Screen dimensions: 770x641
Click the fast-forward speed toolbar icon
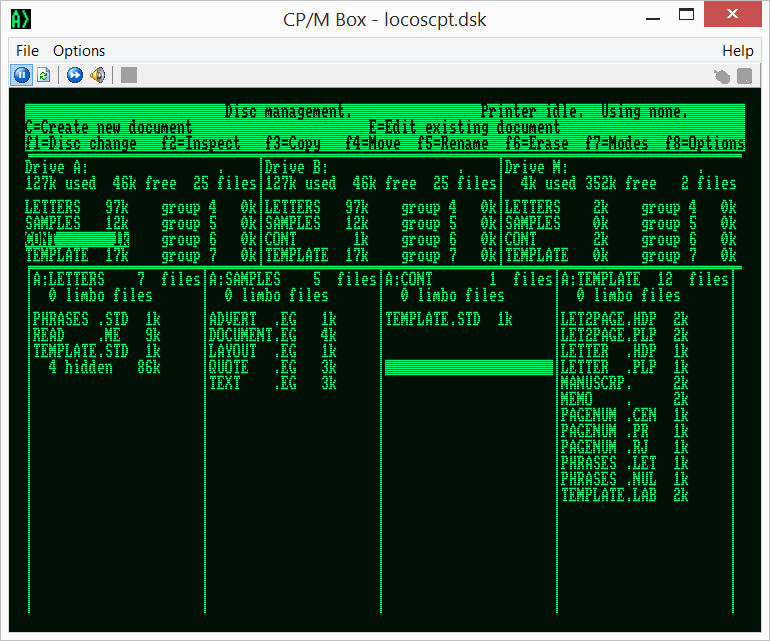(75, 75)
